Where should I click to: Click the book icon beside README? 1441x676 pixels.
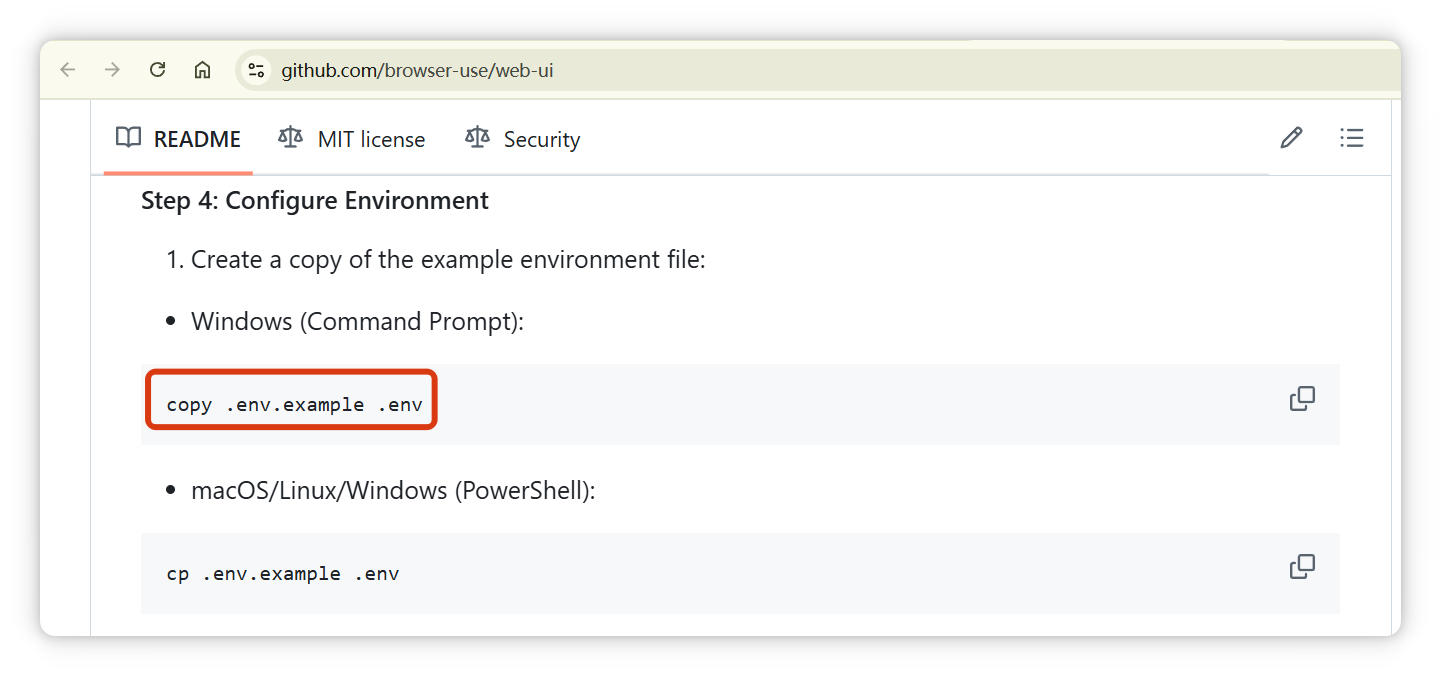[128, 138]
